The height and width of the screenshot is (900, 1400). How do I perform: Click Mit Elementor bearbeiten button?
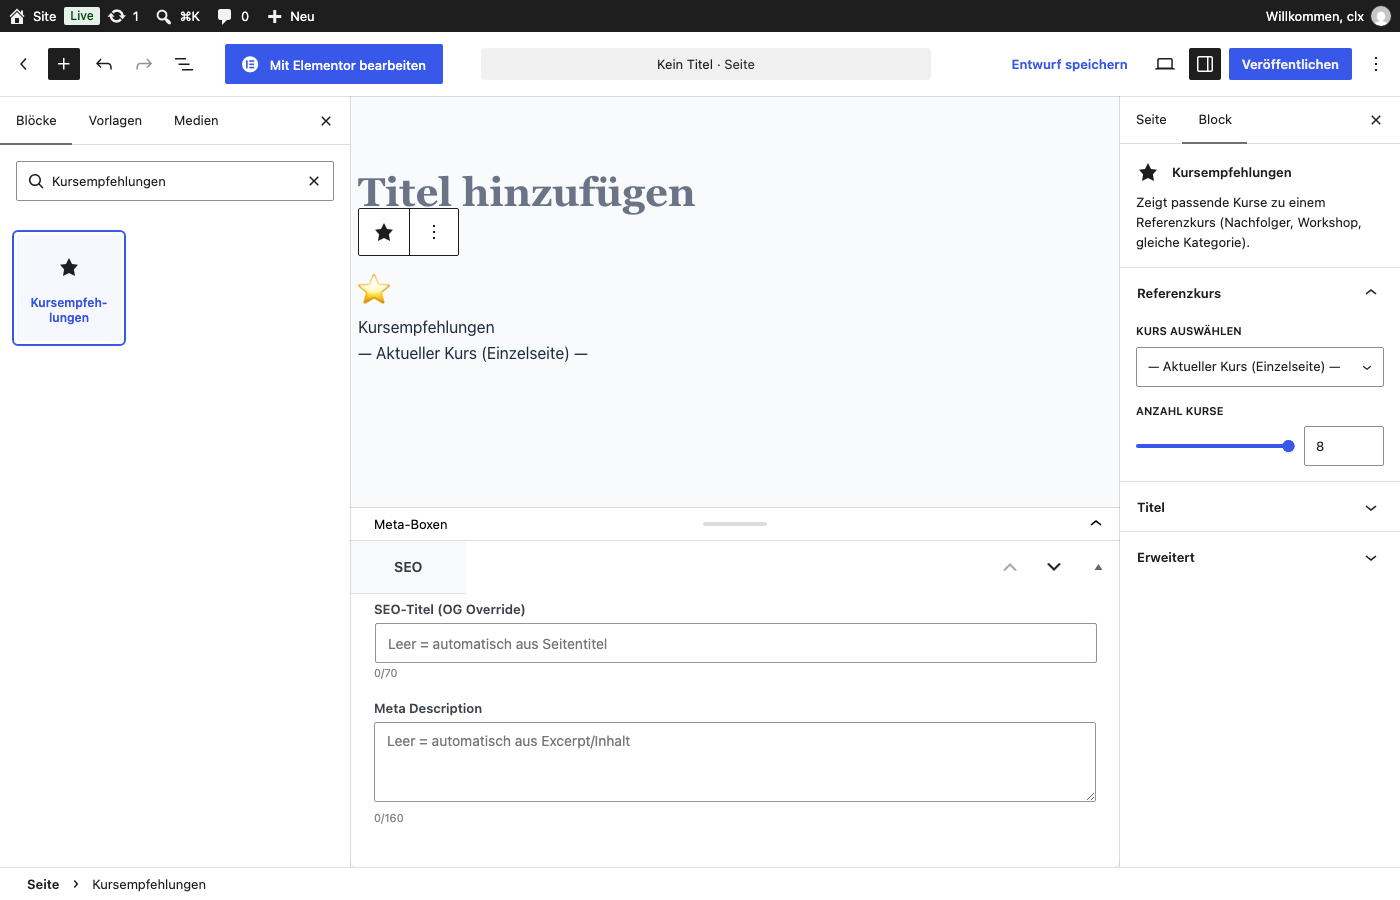click(x=334, y=64)
